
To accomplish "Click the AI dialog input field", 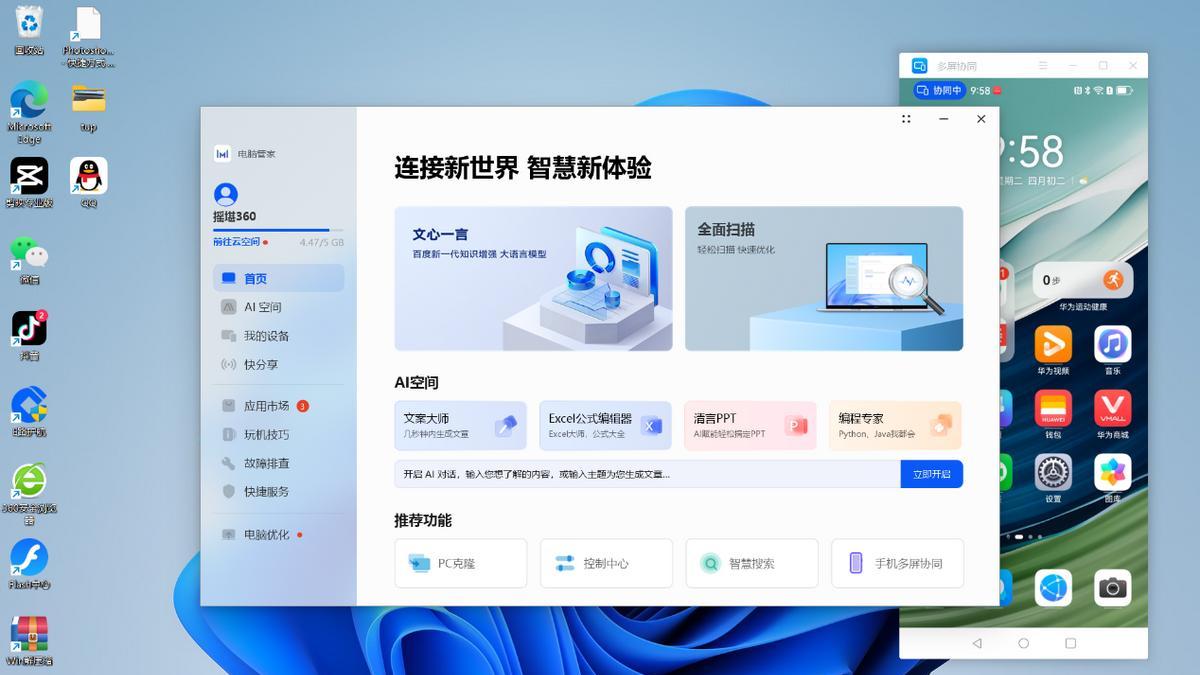I will [647, 474].
